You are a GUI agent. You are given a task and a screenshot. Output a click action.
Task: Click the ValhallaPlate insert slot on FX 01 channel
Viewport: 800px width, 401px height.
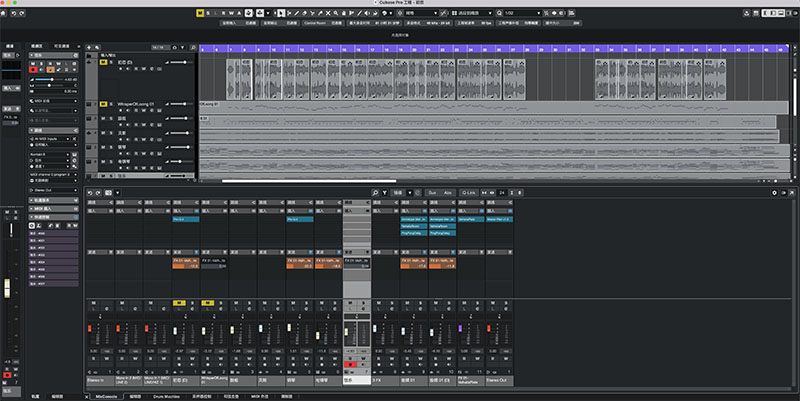[470, 219]
